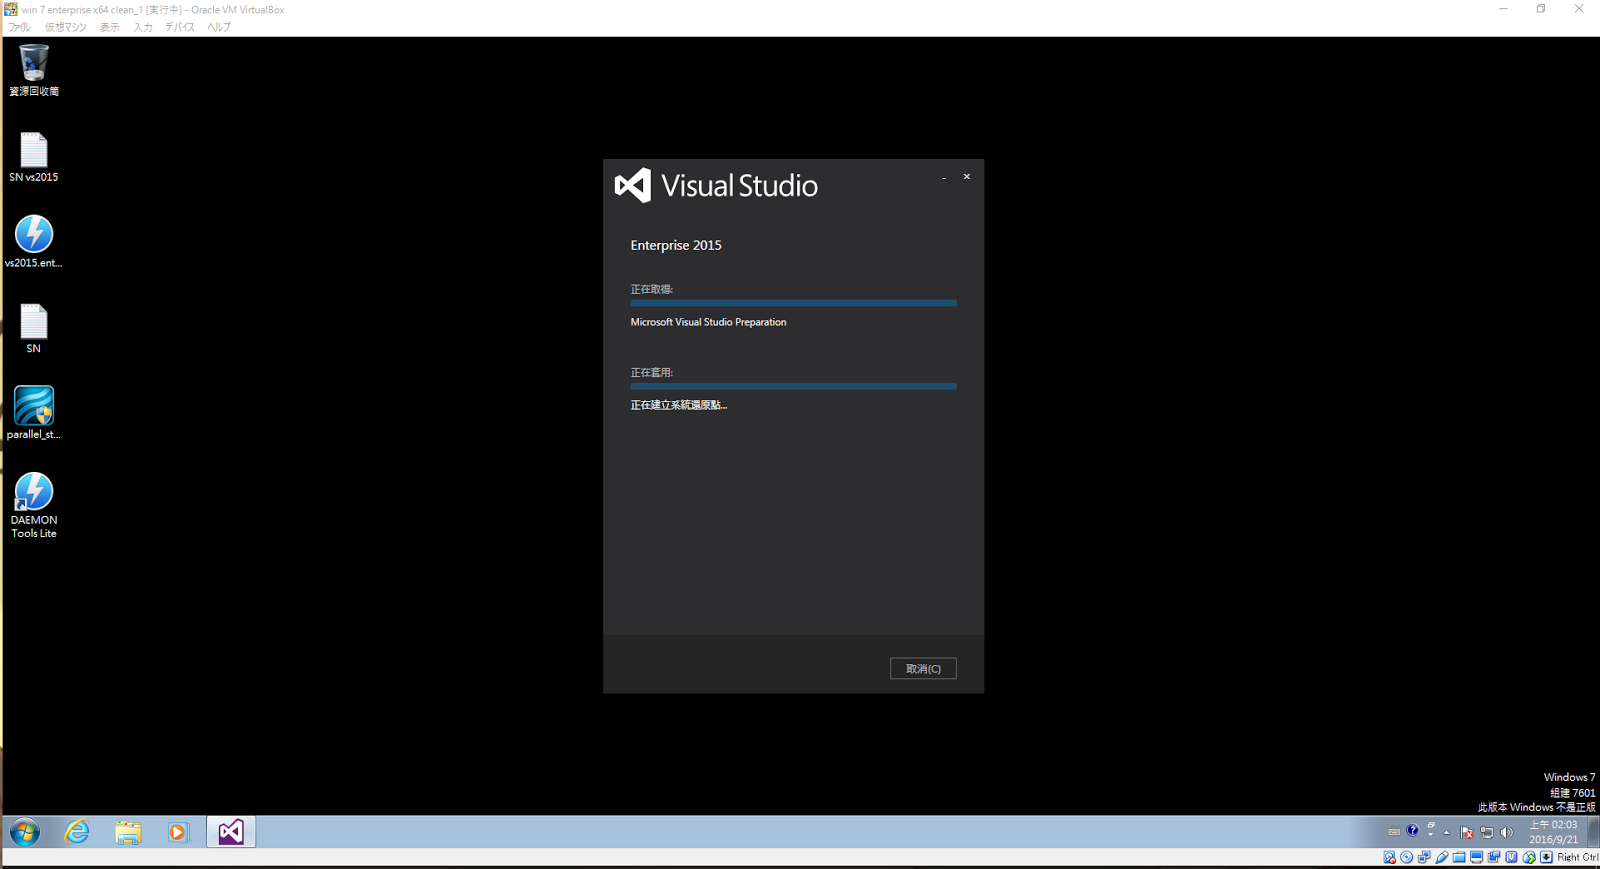This screenshot has width=1600, height=869.
Task: Click the 正在建立系統還原點... status text
Action: 679,405
